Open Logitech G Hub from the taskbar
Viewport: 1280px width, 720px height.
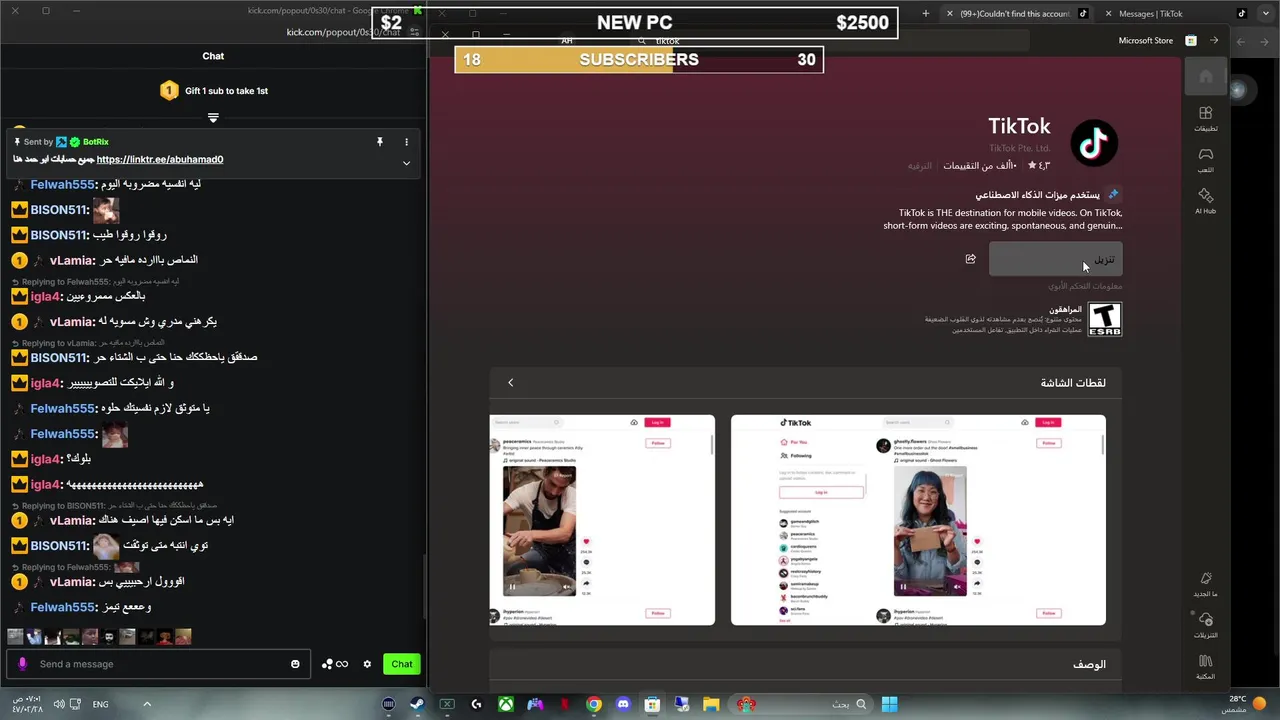(x=477, y=704)
